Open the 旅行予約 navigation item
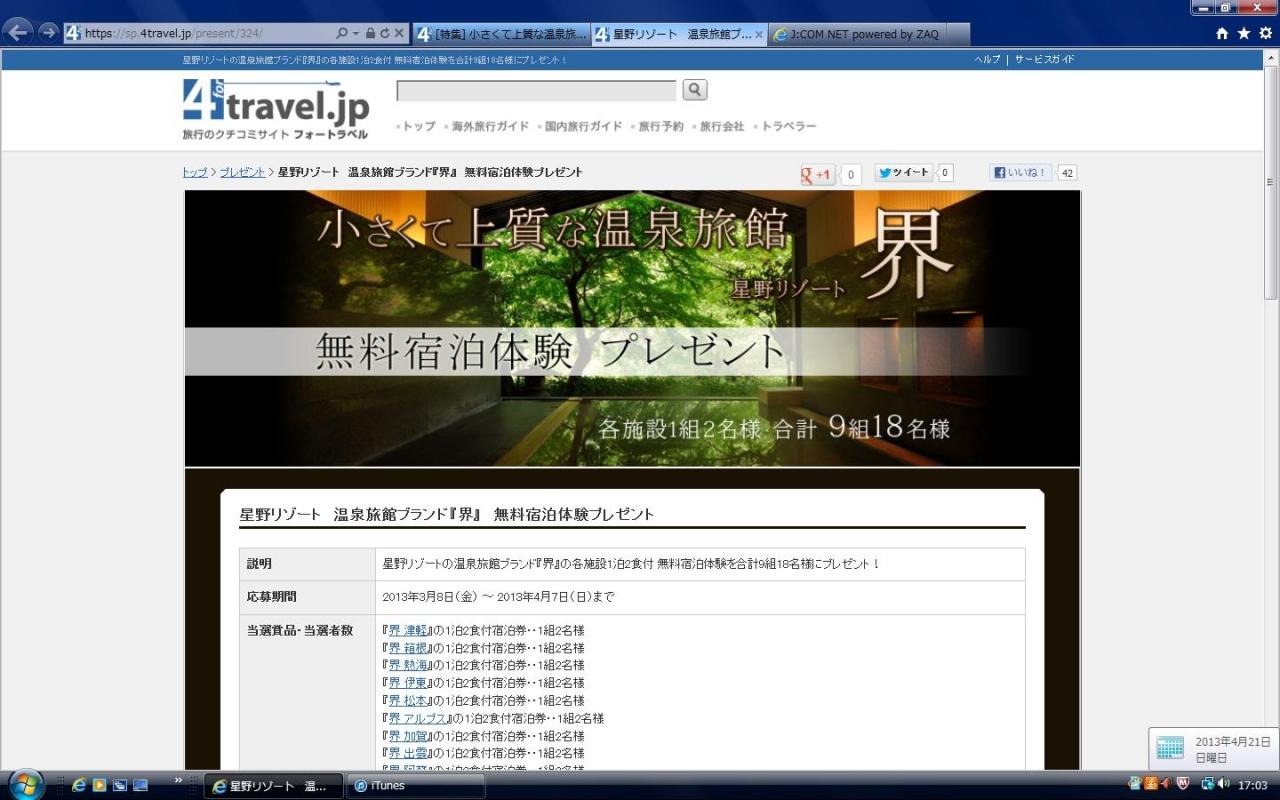The image size is (1280, 800). click(661, 126)
